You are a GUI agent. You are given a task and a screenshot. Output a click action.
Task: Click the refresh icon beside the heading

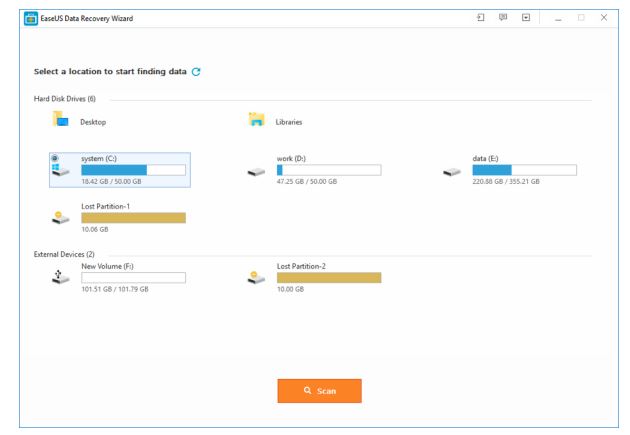pyautogui.click(x=196, y=71)
